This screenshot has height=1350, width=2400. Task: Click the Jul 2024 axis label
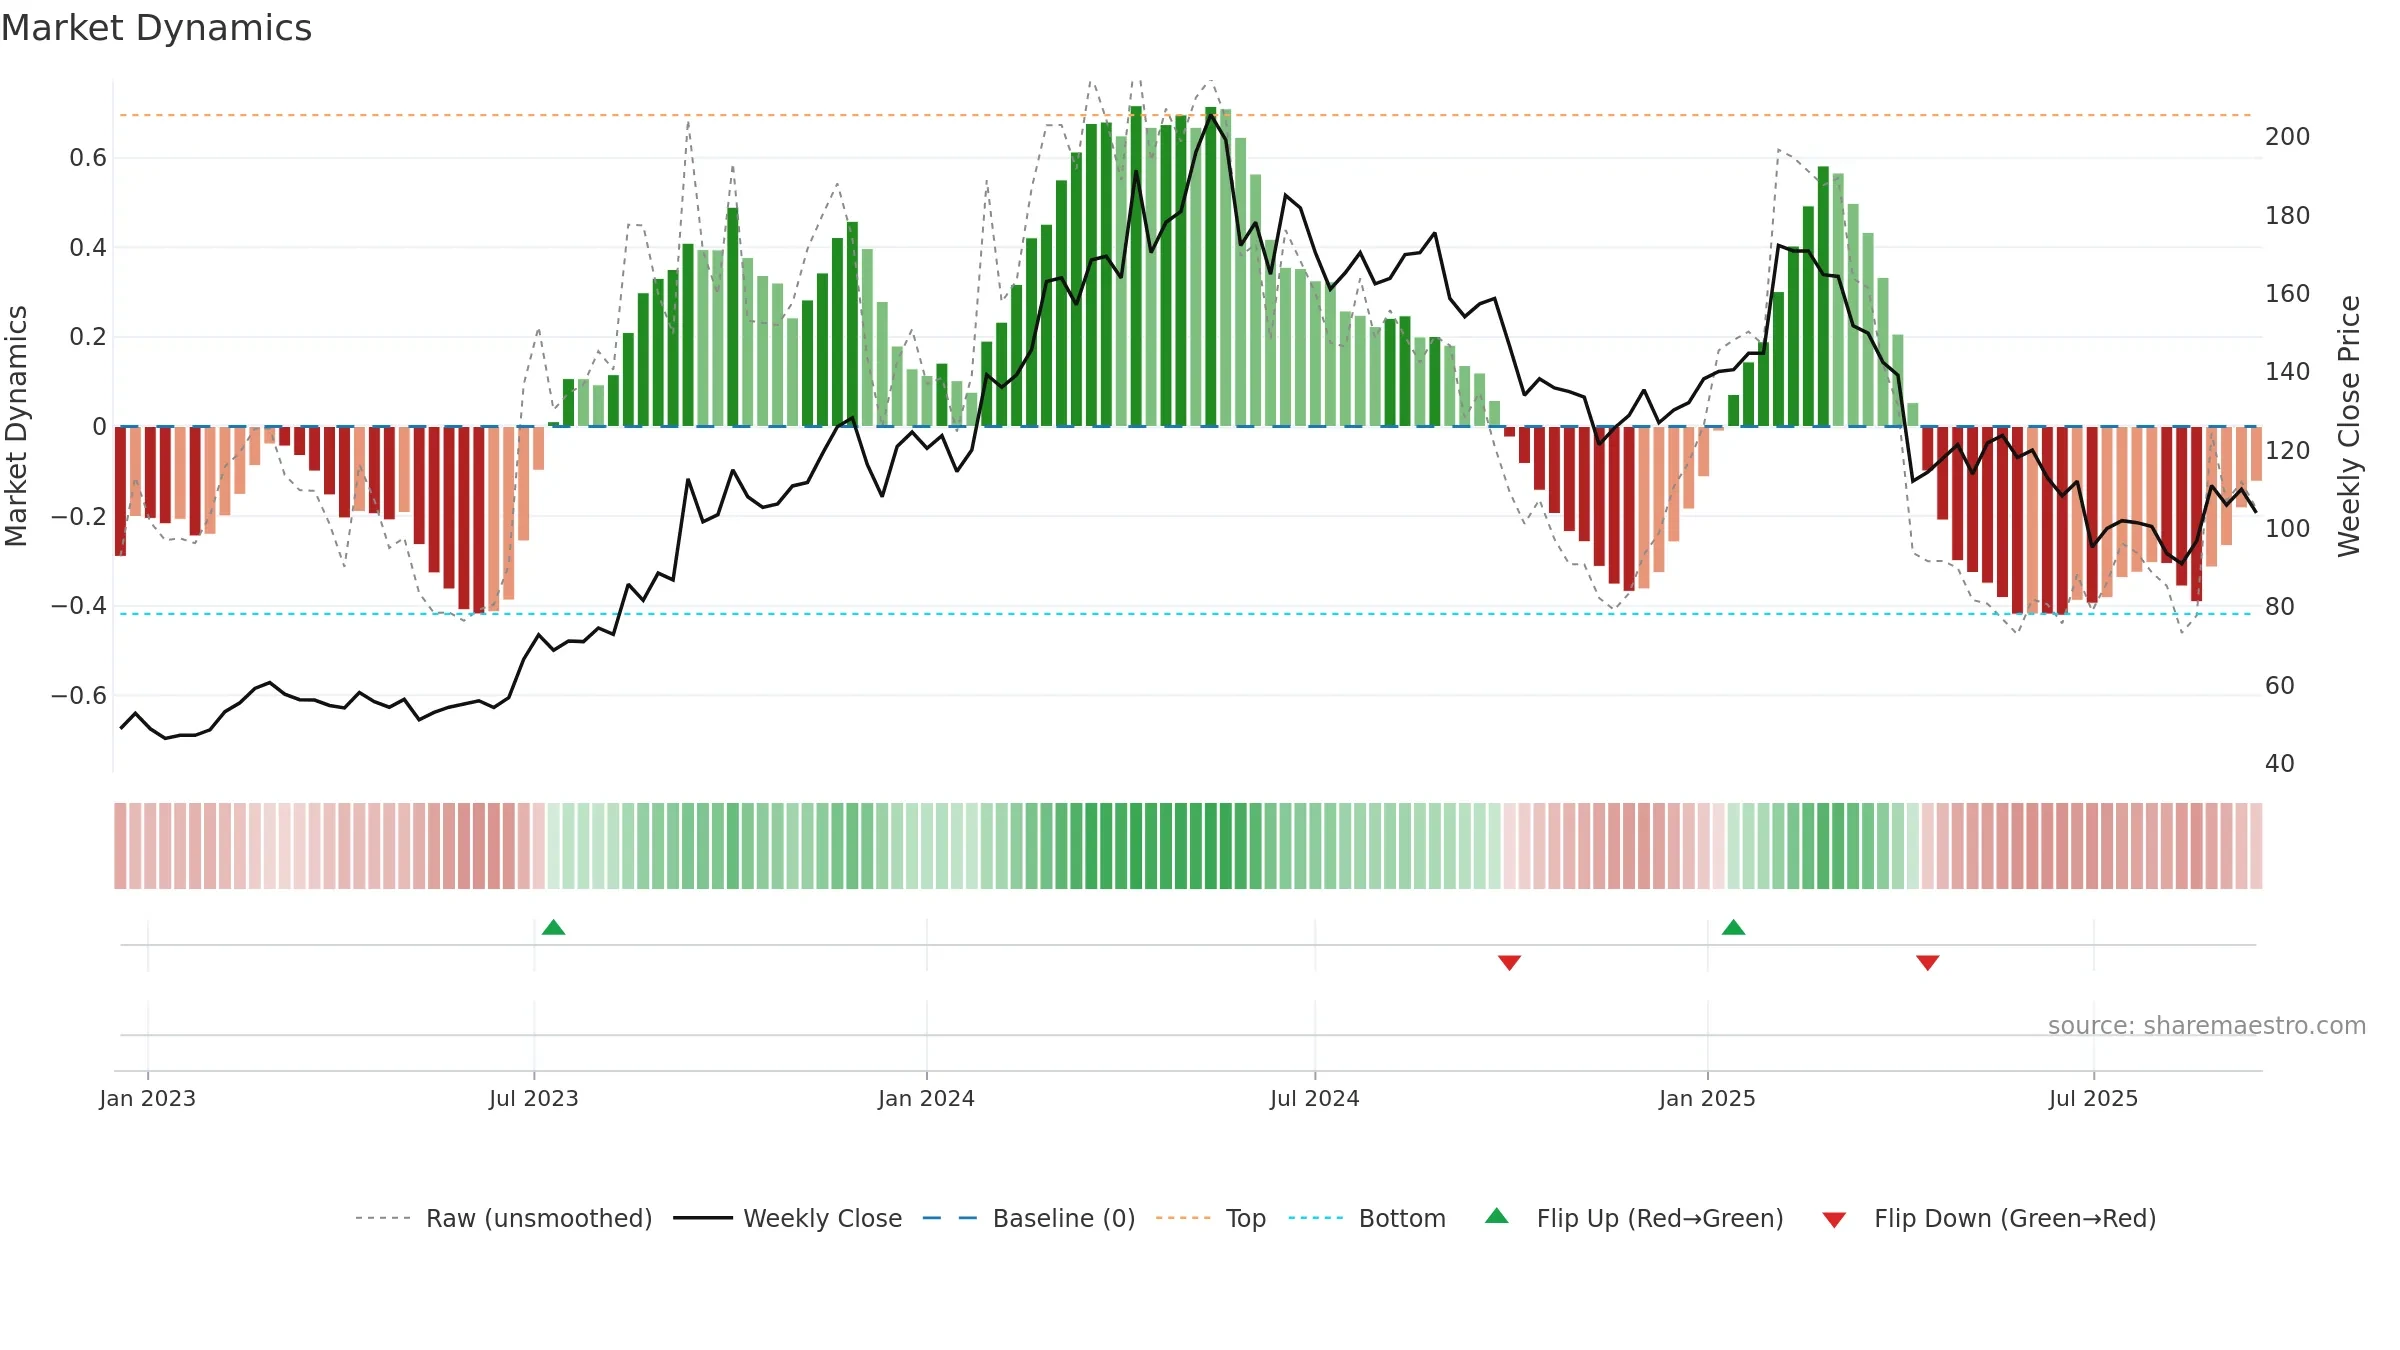(1315, 1098)
